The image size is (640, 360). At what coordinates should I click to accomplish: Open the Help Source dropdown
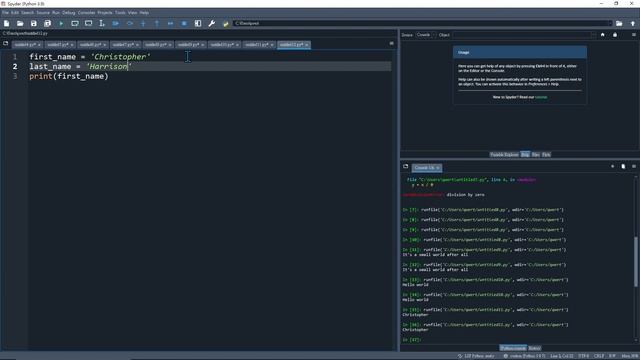(x=426, y=35)
